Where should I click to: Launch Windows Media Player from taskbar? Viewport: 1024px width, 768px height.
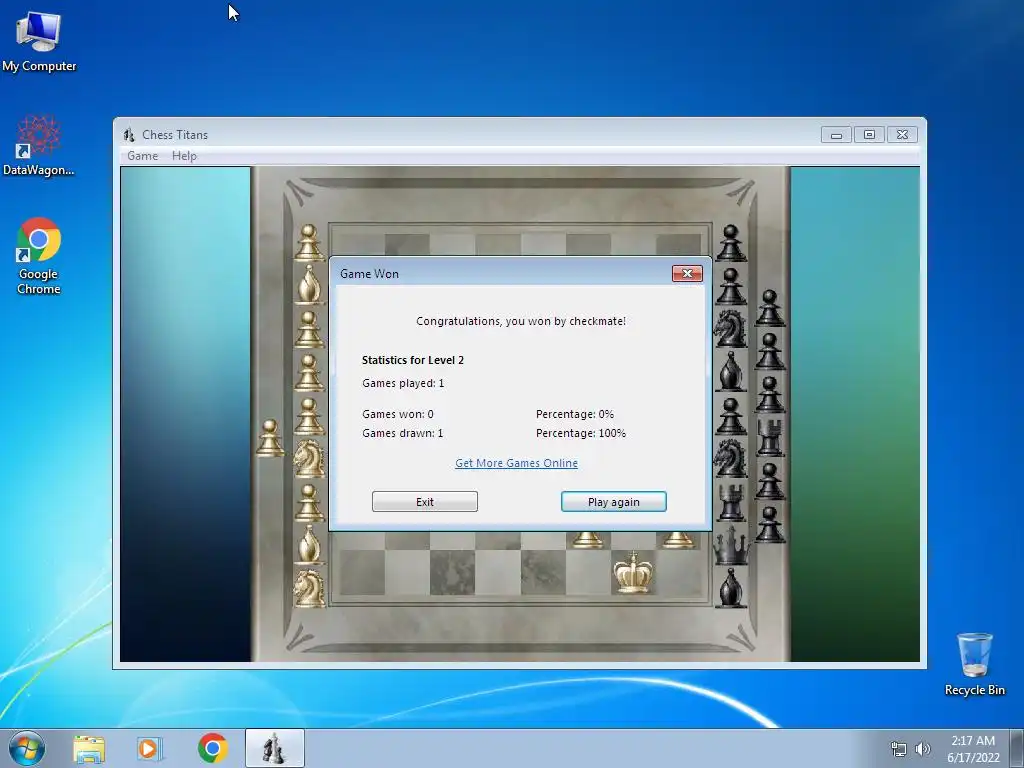pyautogui.click(x=149, y=748)
